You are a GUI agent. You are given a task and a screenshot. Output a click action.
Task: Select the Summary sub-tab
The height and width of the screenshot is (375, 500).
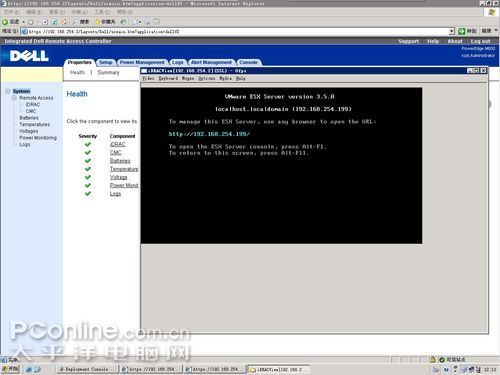(108, 72)
